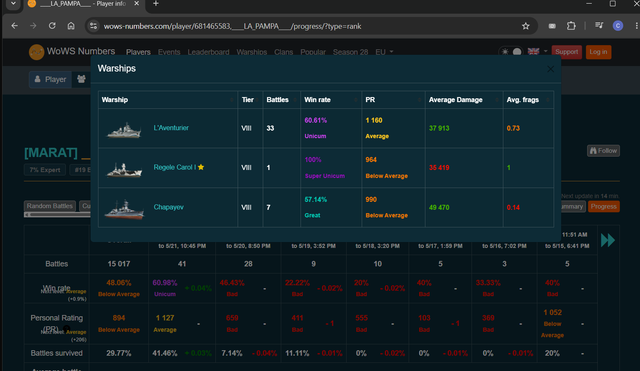Click the WoWS Numbers logo
This screenshot has height=371, width=640.
[72, 52]
